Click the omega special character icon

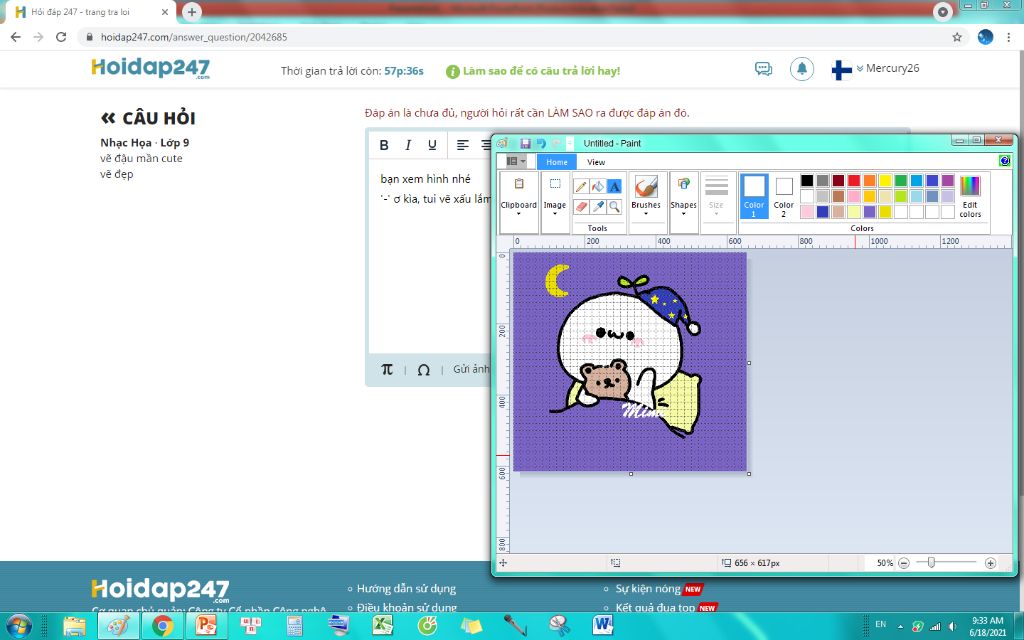click(423, 370)
